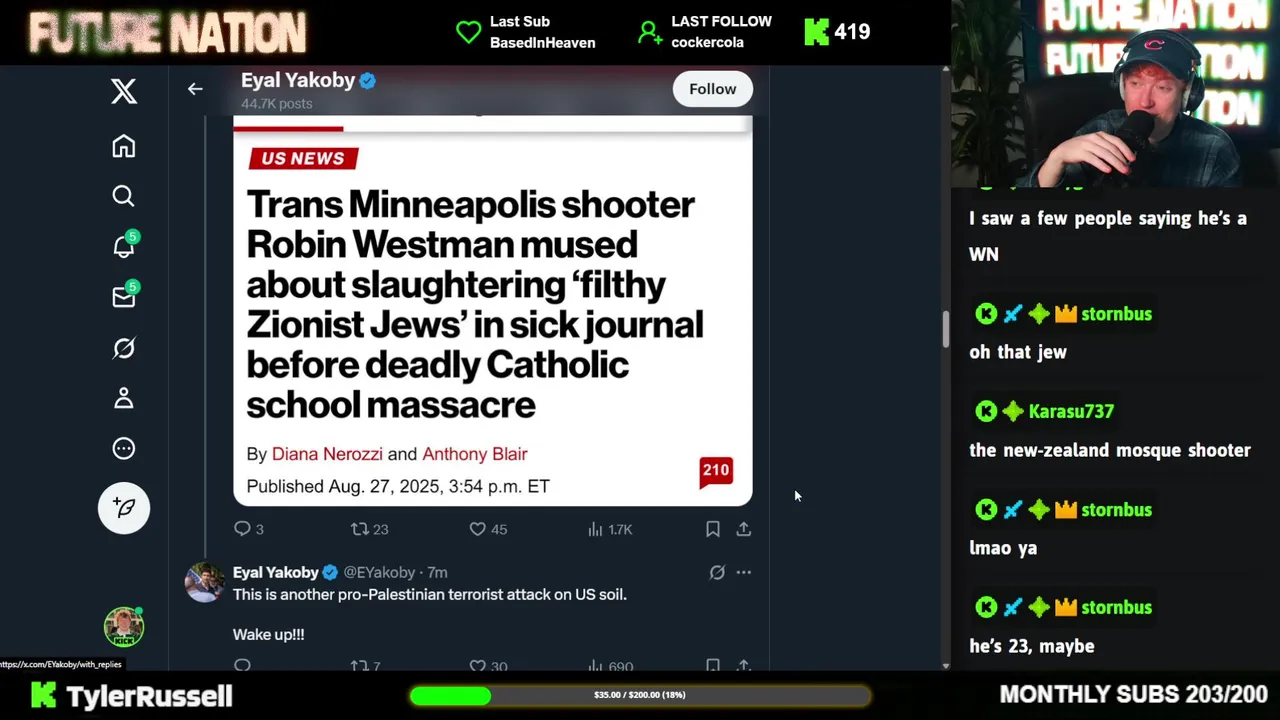Click the 210 comments badge in article

click(716, 472)
